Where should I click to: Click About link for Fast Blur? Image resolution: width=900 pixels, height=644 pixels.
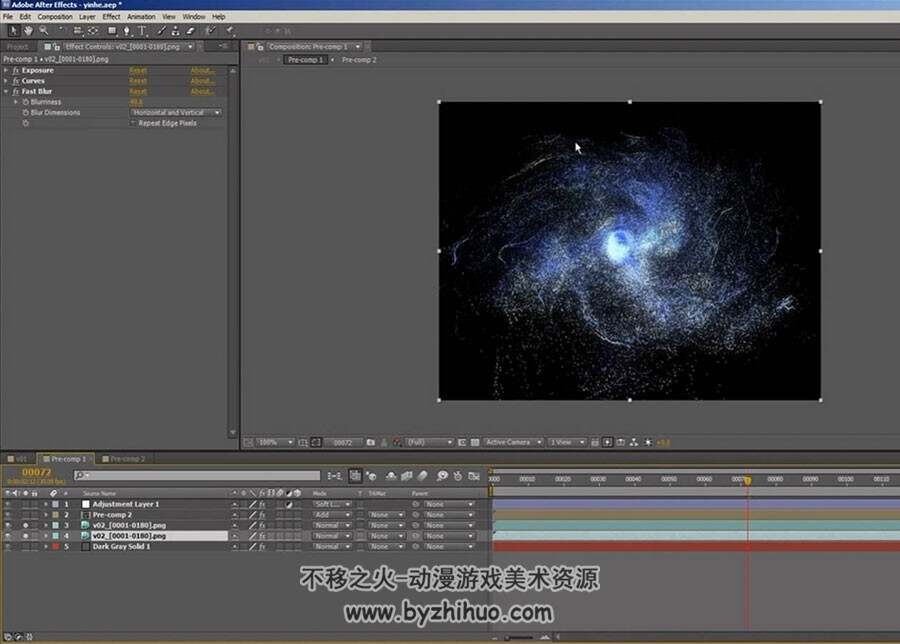tap(202, 91)
